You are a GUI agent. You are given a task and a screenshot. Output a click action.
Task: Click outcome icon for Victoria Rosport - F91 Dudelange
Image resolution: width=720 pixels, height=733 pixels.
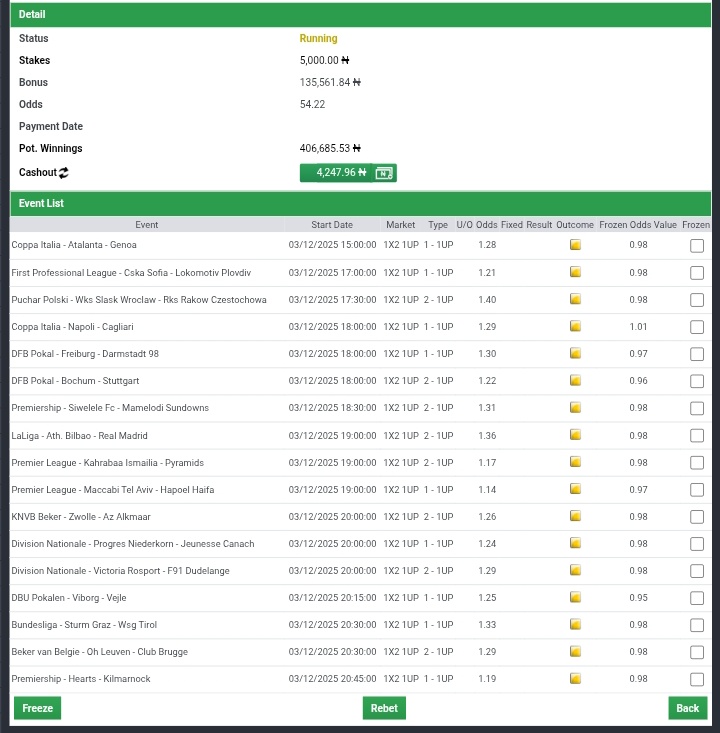pyautogui.click(x=576, y=570)
